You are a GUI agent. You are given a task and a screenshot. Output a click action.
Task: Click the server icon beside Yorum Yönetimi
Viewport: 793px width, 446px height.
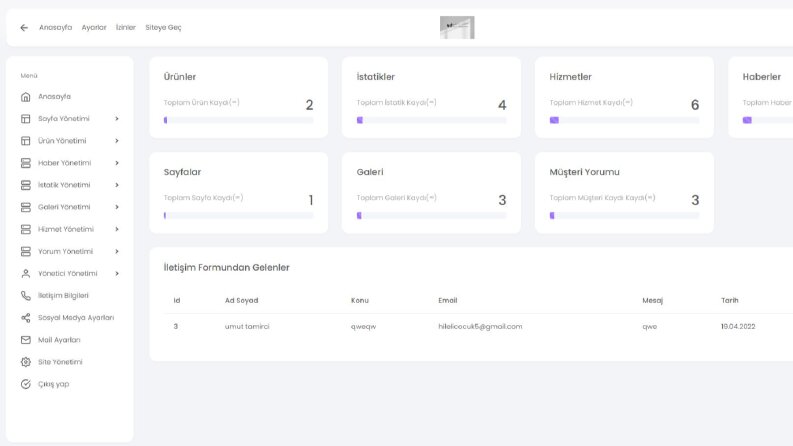pos(26,251)
